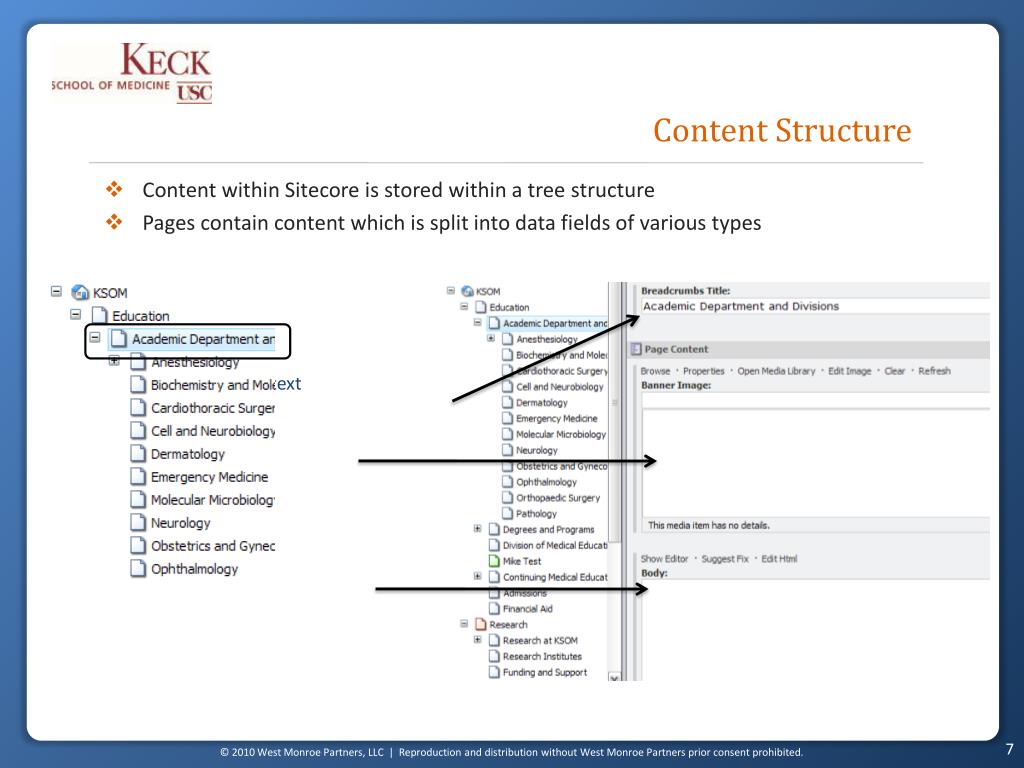
Task: Select Cardiothoracic Surgery in left tree
Action: point(213,408)
